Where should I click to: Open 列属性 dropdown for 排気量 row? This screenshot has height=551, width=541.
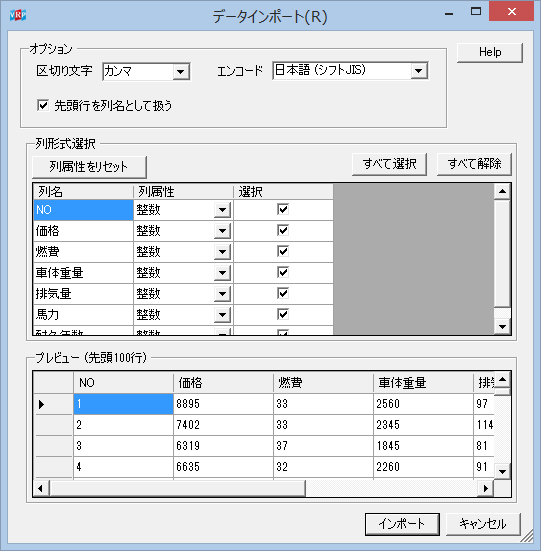click(222, 294)
